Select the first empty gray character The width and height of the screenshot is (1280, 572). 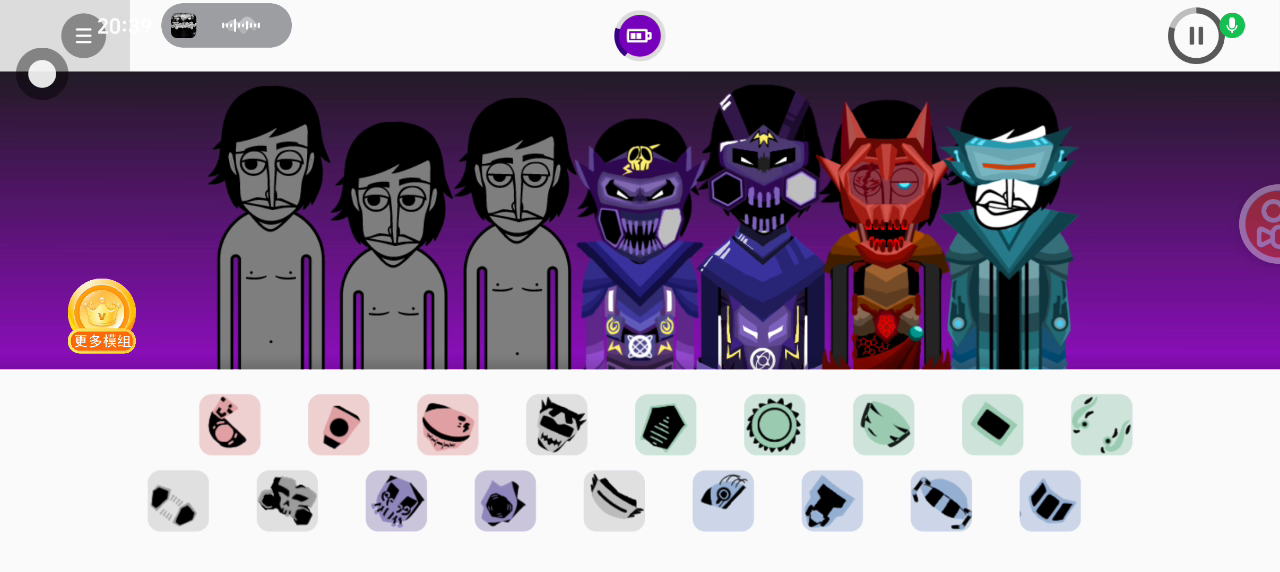pyautogui.click(x=269, y=228)
